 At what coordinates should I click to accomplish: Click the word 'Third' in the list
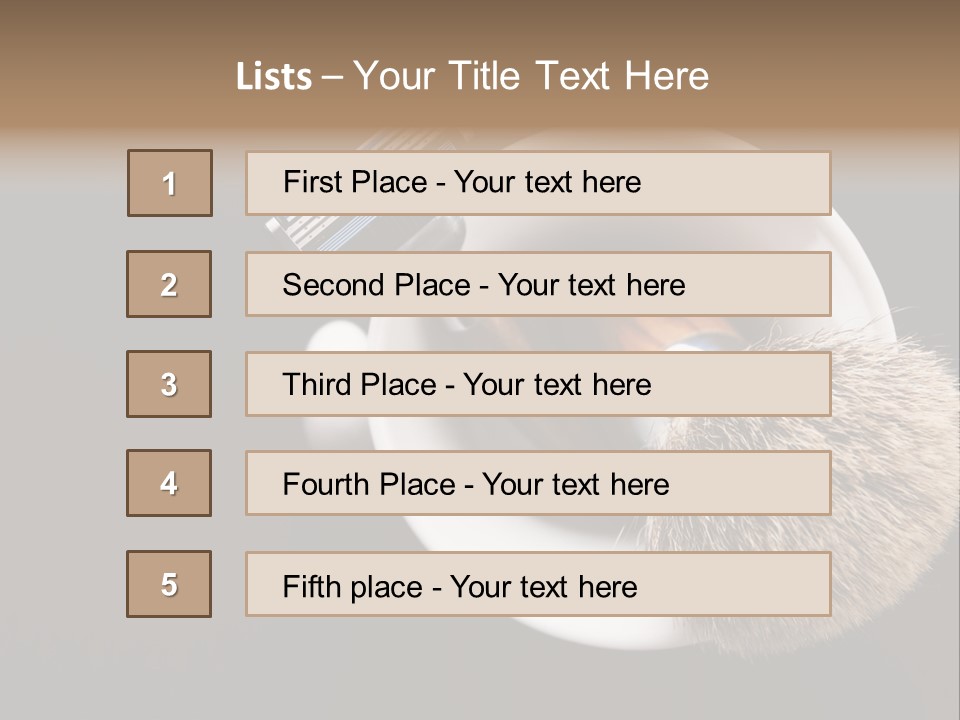pos(317,384)
